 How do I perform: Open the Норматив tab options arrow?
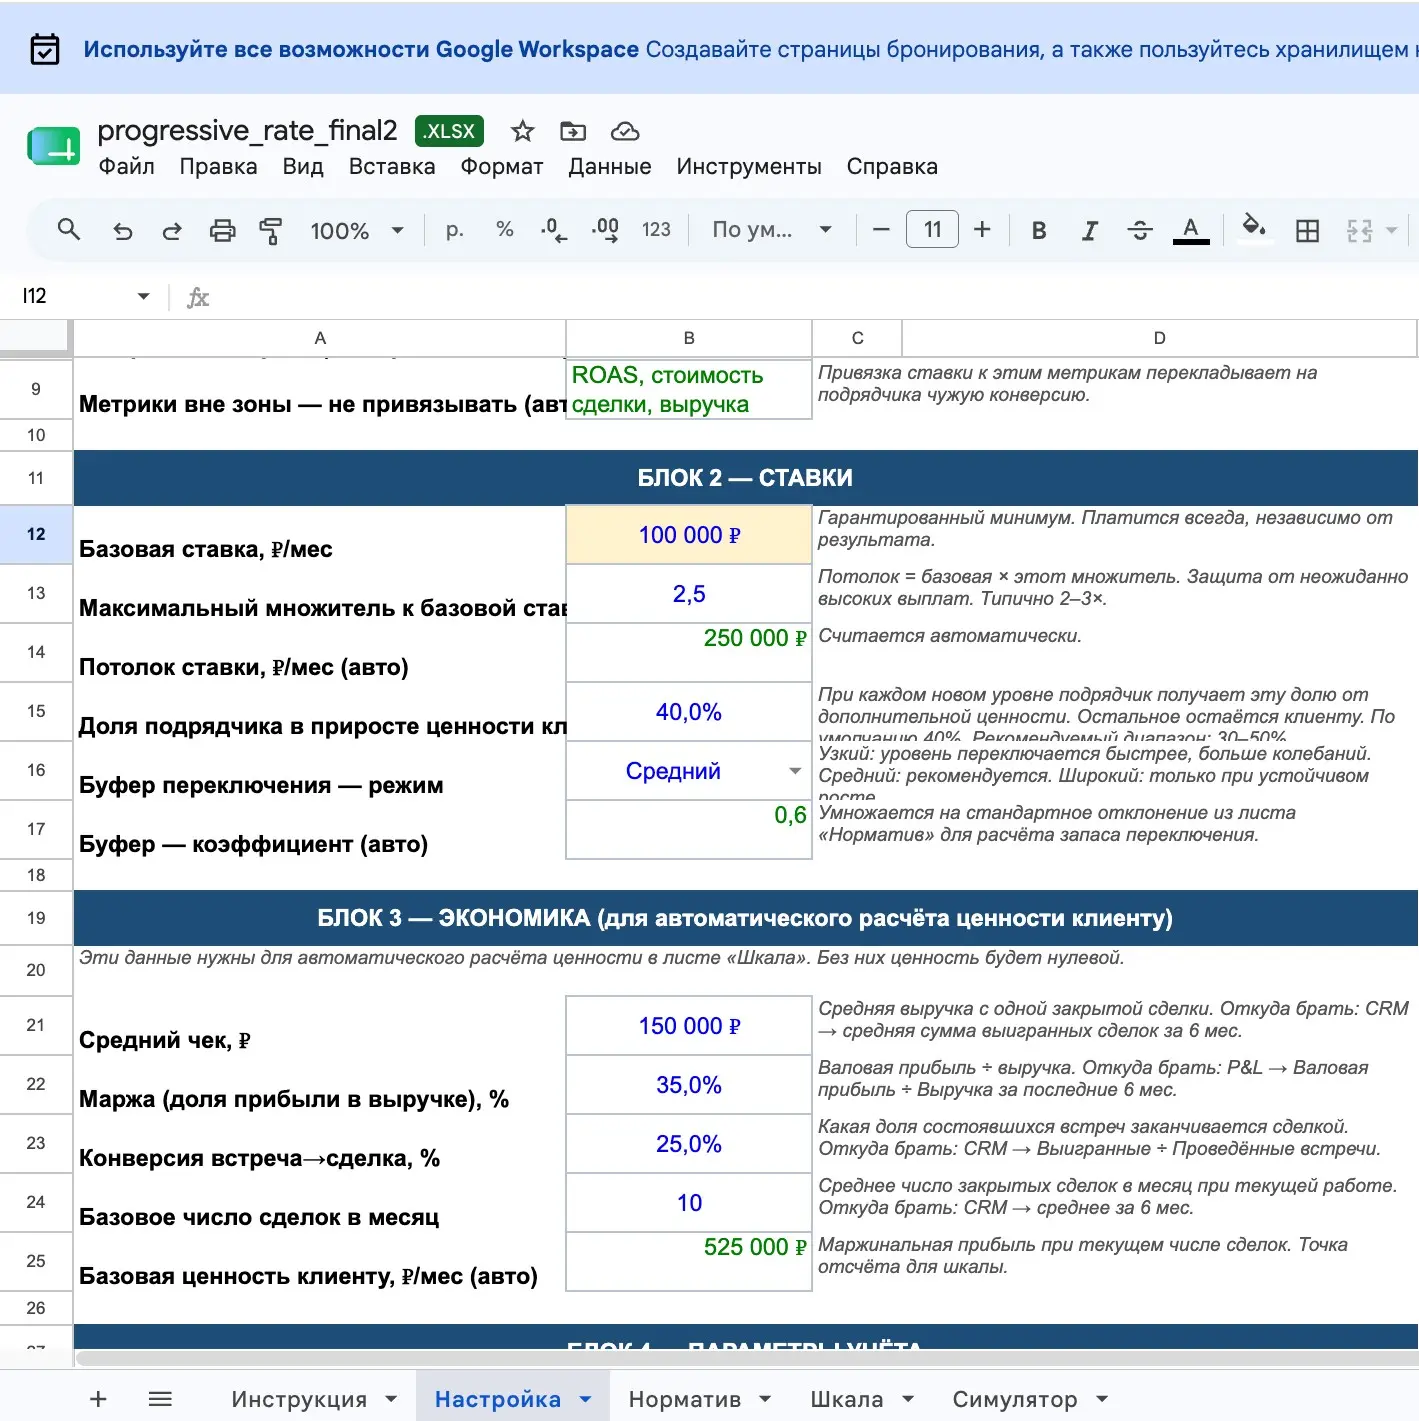[765, 1399]
